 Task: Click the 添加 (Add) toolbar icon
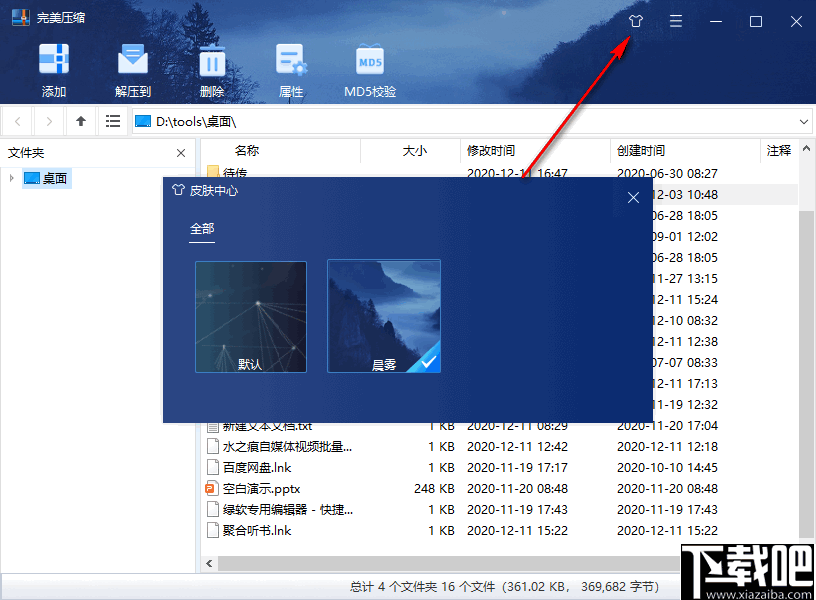coord(54,60)
